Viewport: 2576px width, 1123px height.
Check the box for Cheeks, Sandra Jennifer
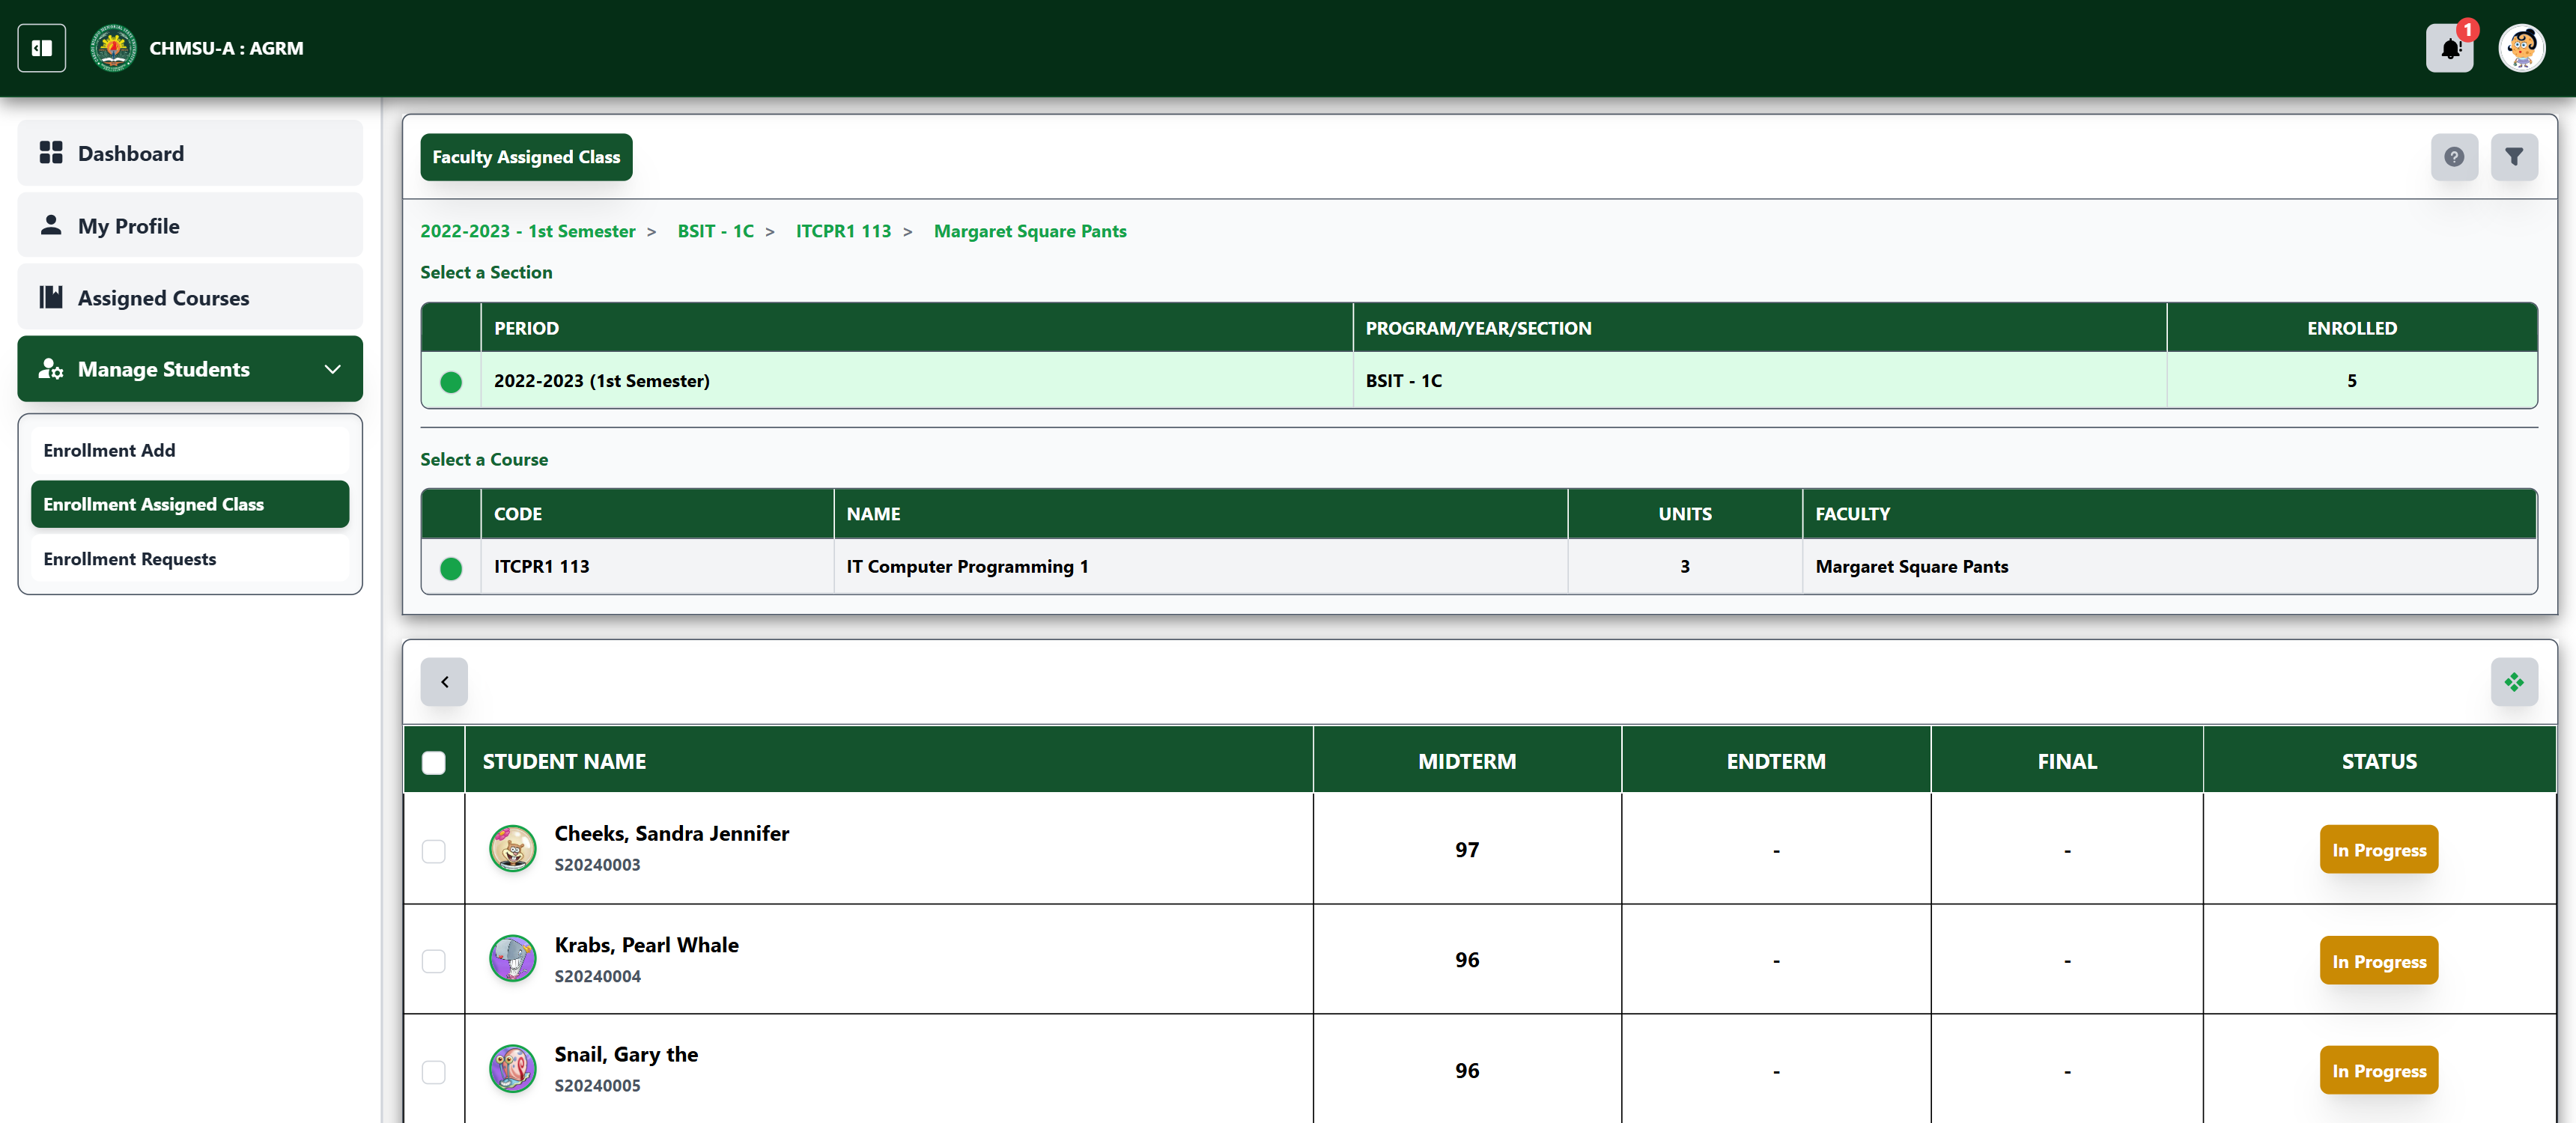(434, 851)
